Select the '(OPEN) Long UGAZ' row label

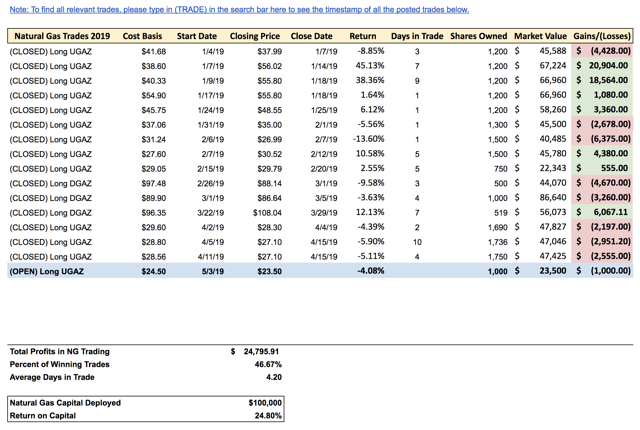coord(47,272)
